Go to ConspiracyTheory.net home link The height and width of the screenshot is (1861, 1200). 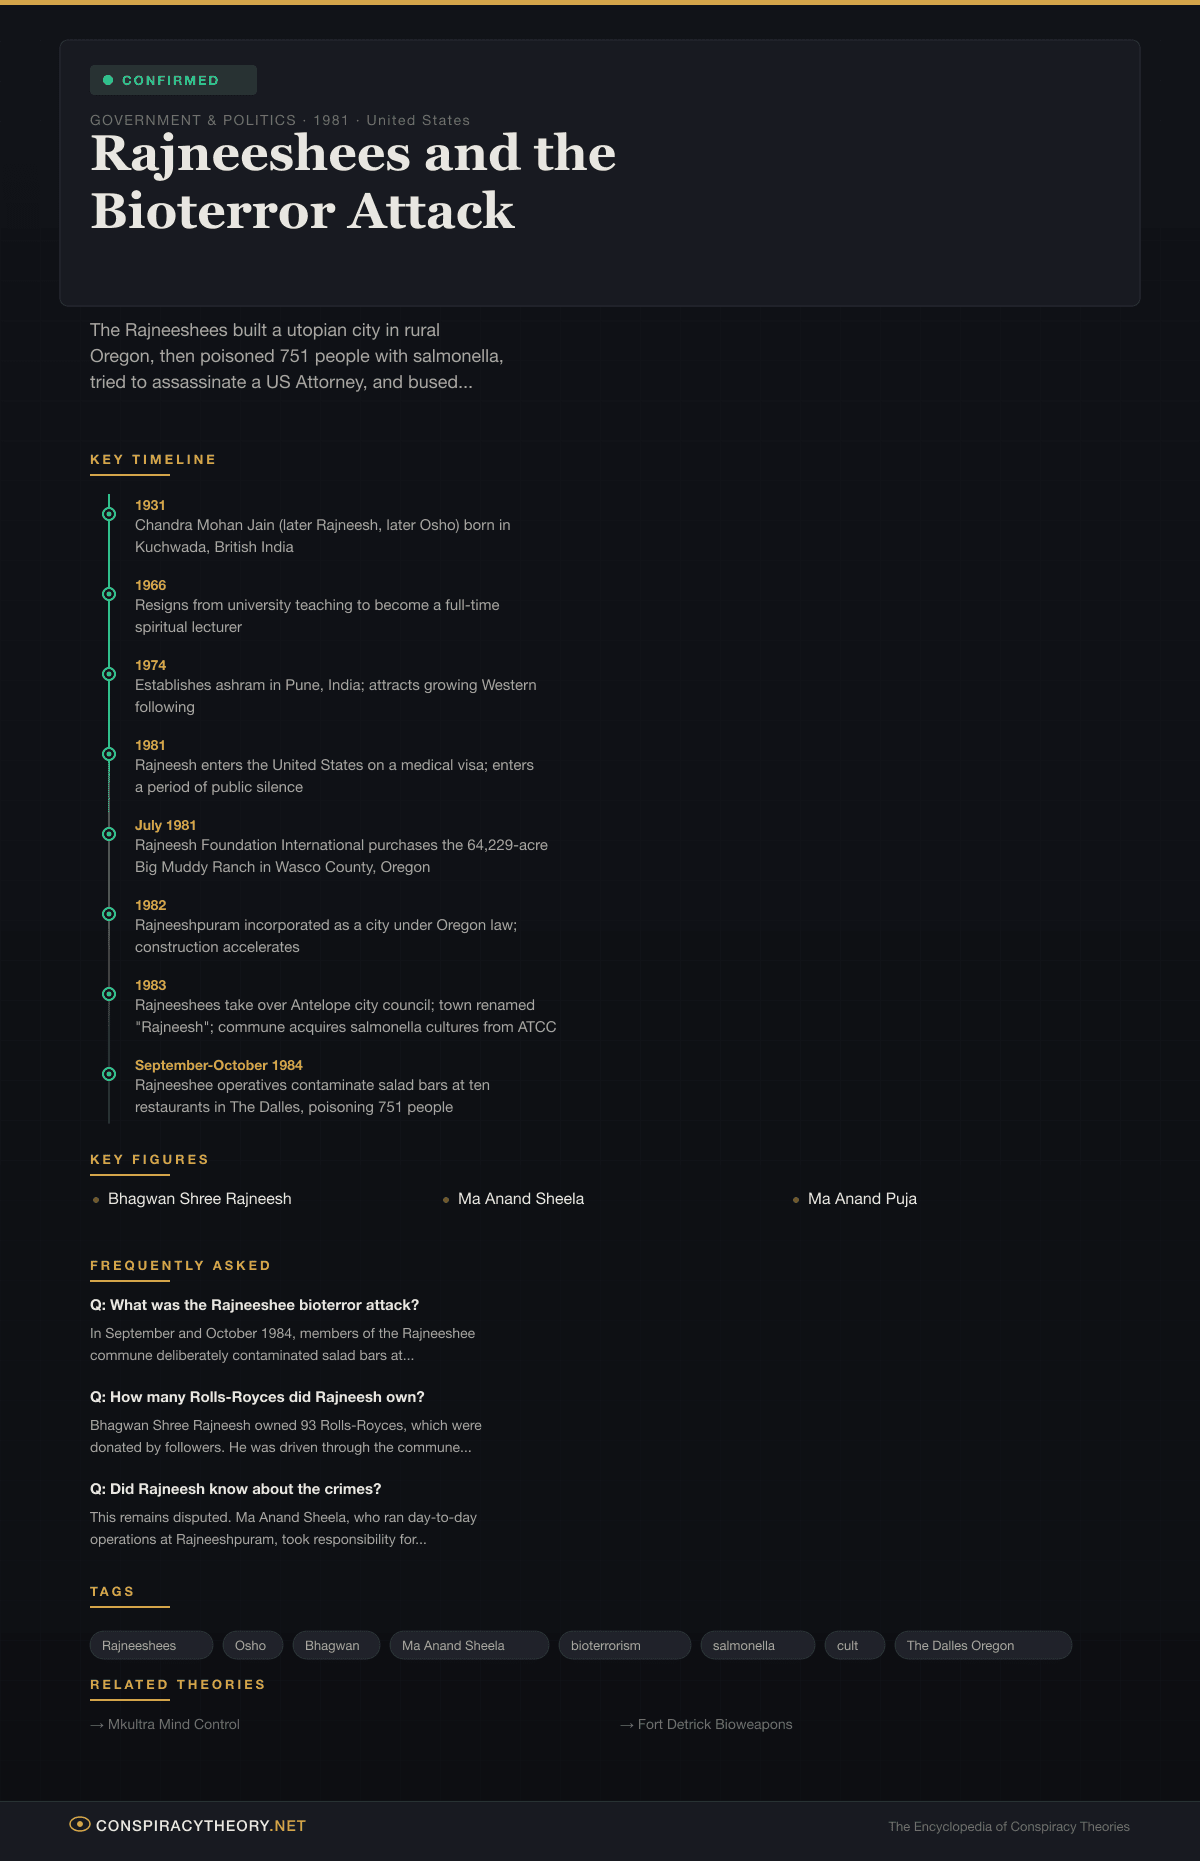click(200, 1826)
